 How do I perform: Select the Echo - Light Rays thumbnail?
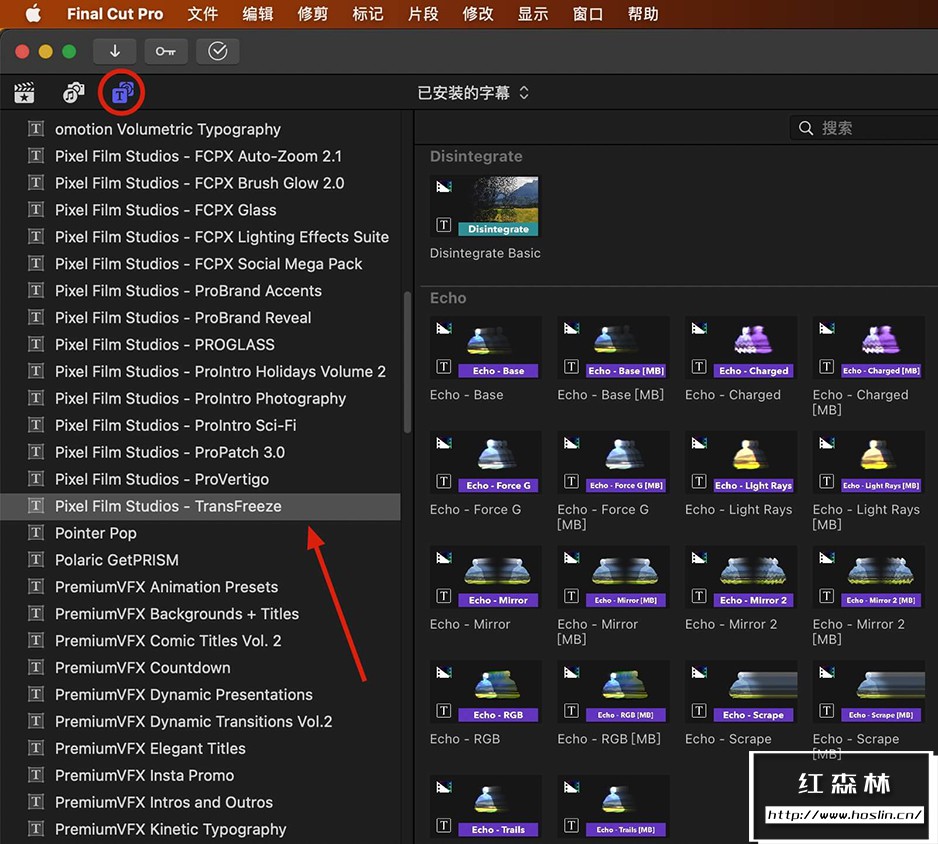[x=741, y=462]
